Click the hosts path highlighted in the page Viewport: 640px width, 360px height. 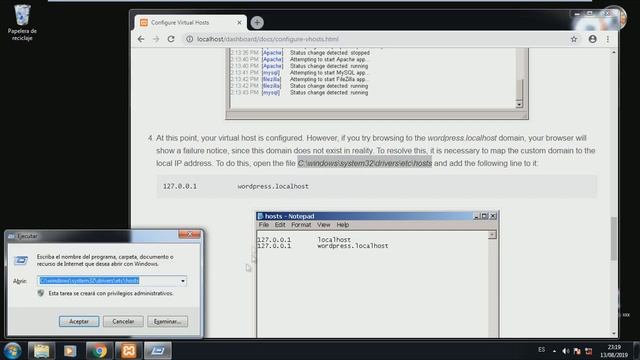(x=364, y=163)
